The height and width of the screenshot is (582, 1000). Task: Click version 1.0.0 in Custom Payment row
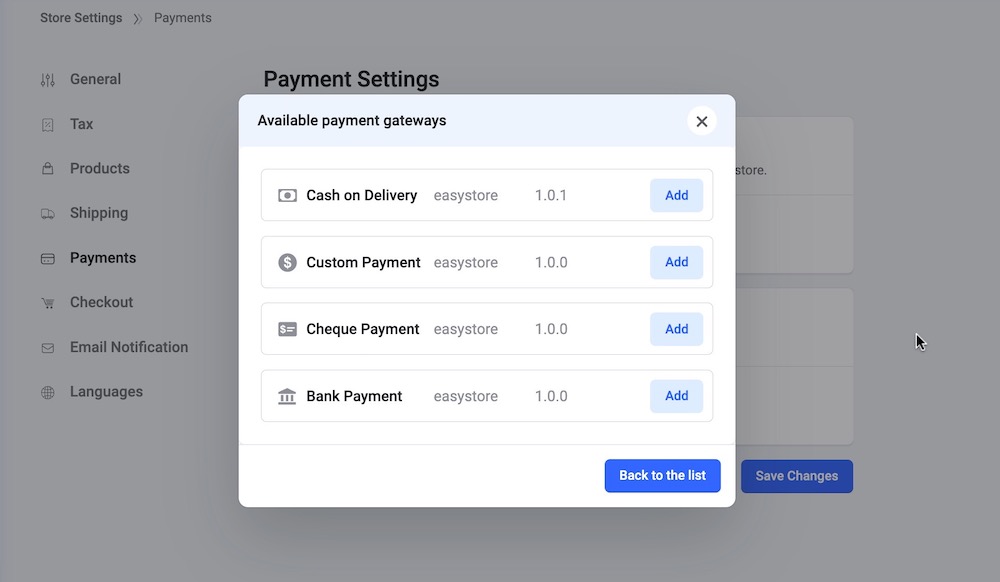551,262
